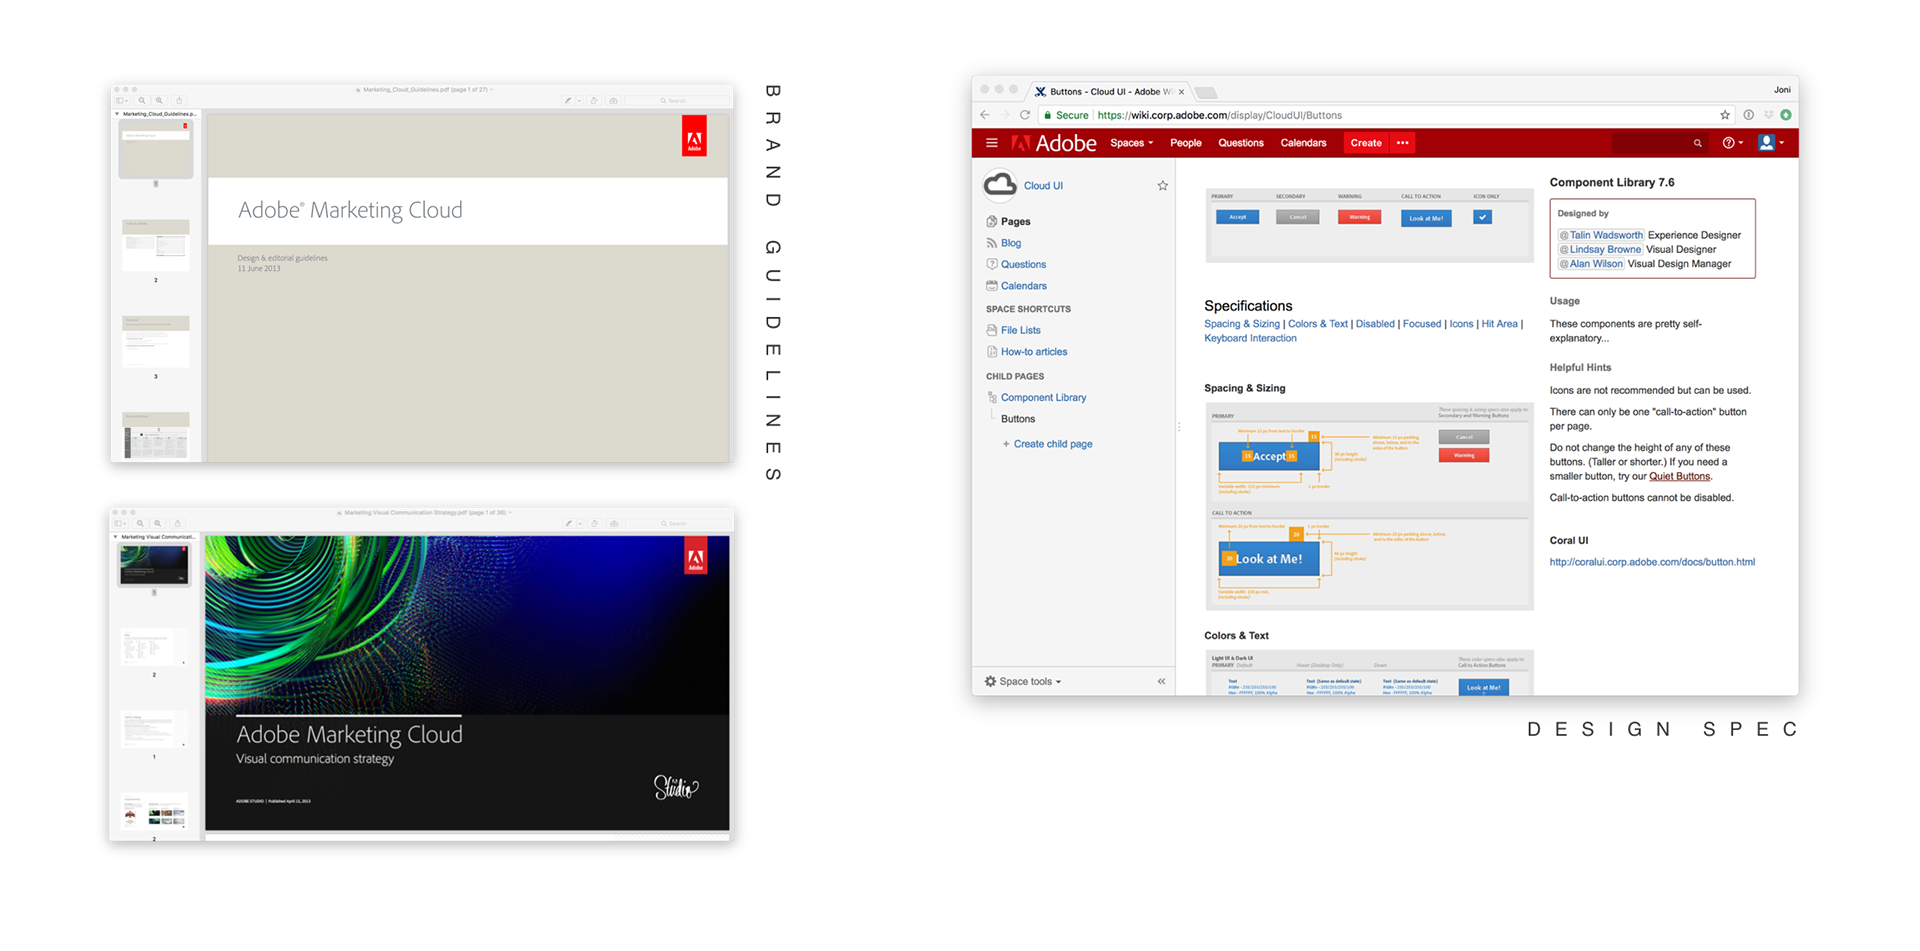Click the Cloud UI cloud logo icon
The image size is (1920, 951).
tap(999, 185)
